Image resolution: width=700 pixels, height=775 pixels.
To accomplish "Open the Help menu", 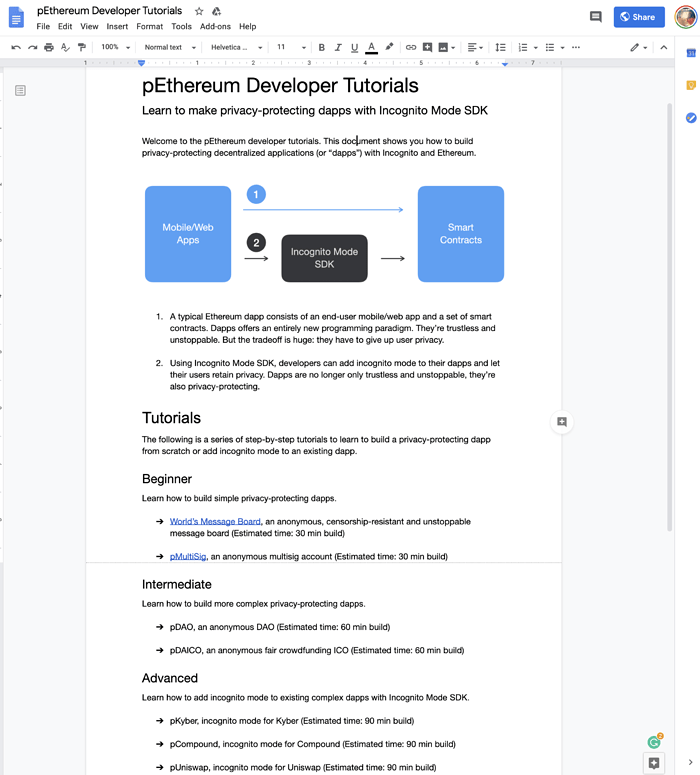I will point(248,26).
